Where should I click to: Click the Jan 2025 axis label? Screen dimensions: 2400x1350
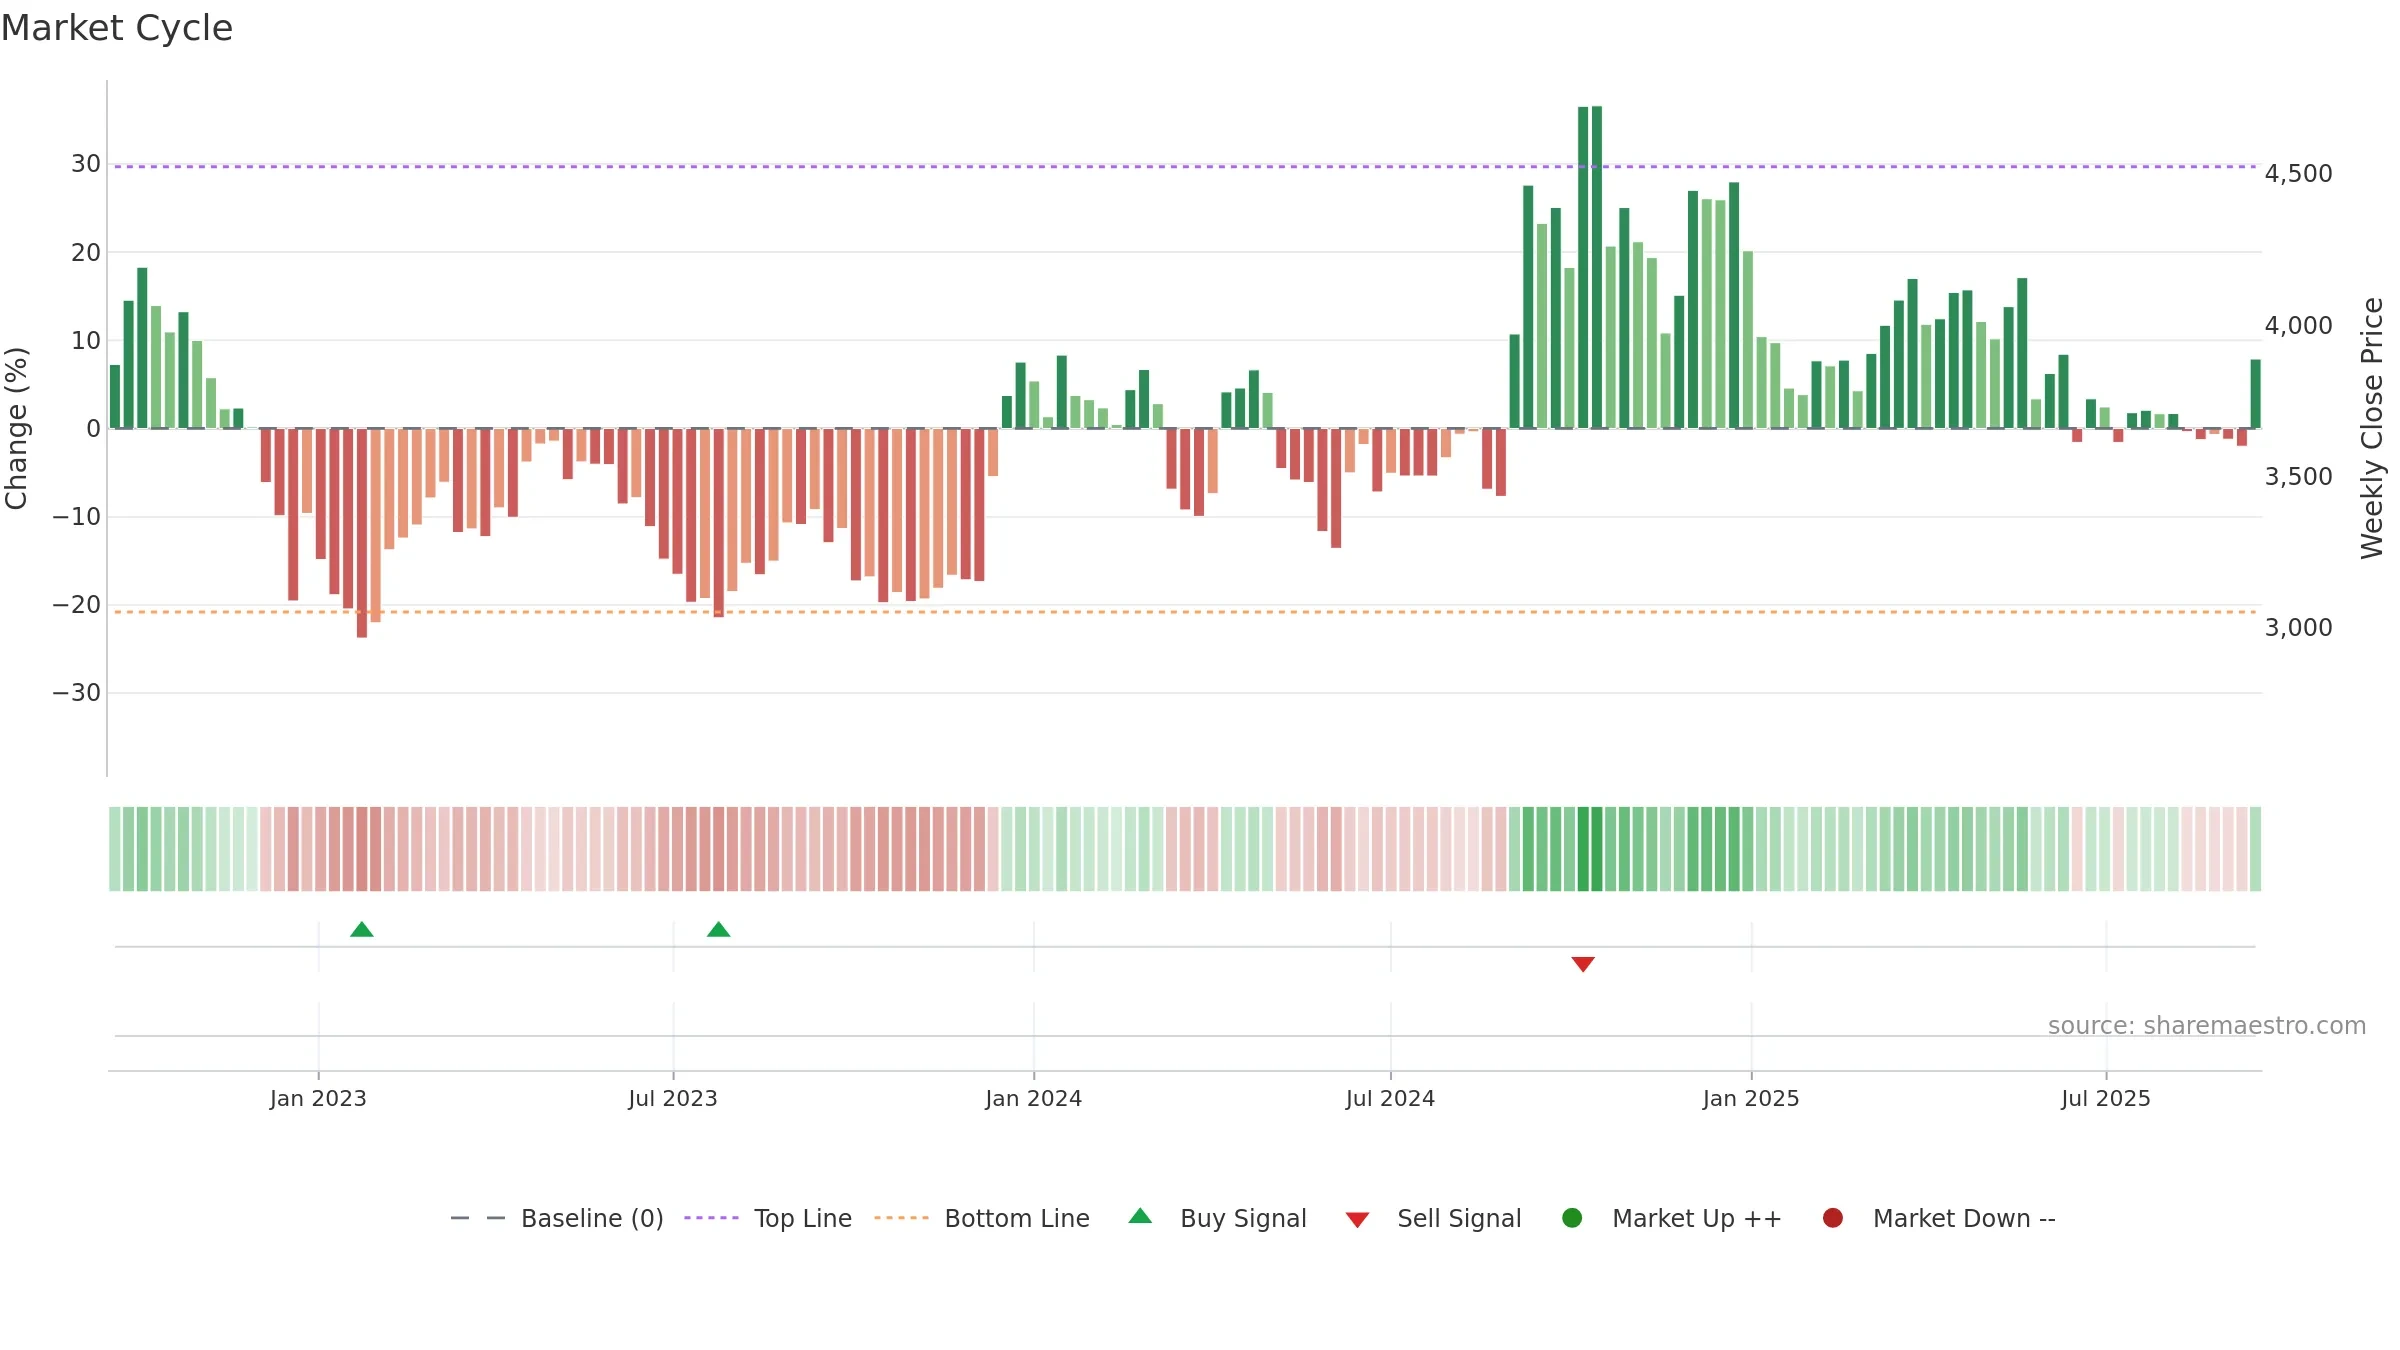(x=1751, y=1099)
